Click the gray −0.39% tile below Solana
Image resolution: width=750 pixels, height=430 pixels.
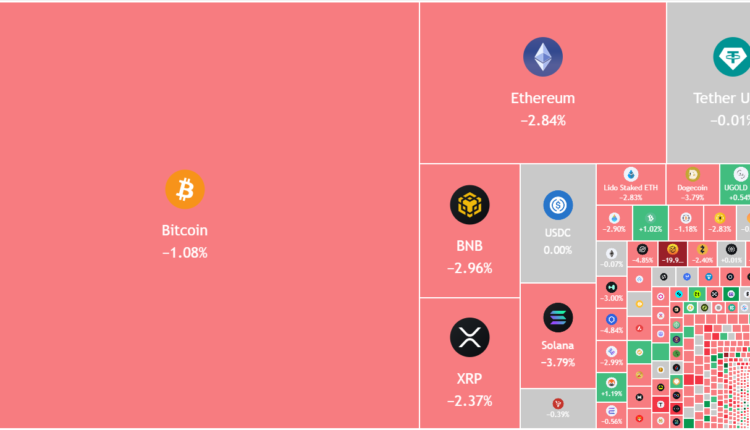(558, 408)
